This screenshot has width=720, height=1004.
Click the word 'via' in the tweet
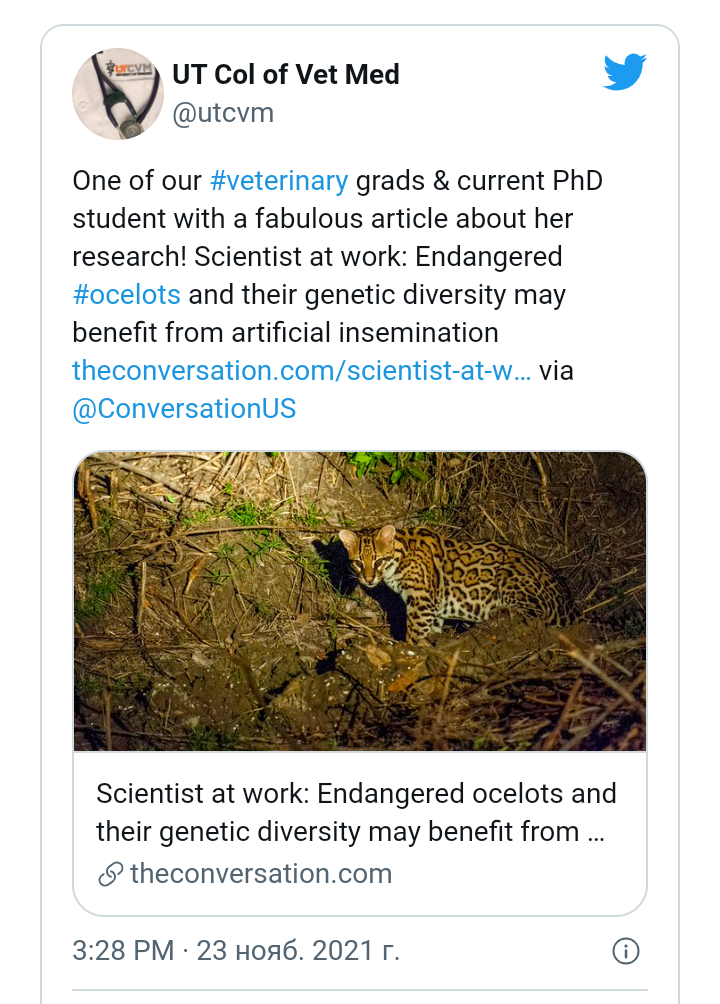(557, 371)
